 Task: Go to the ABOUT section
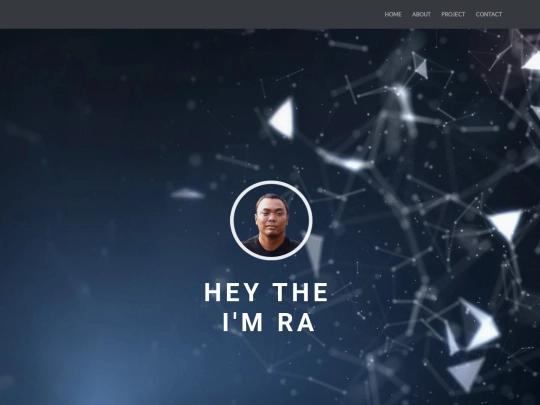[421, 14]
